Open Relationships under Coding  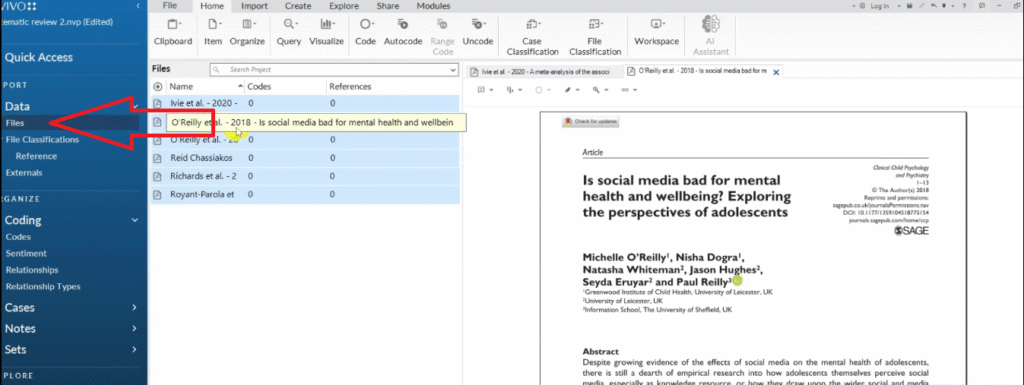click(x=32, y=270)
